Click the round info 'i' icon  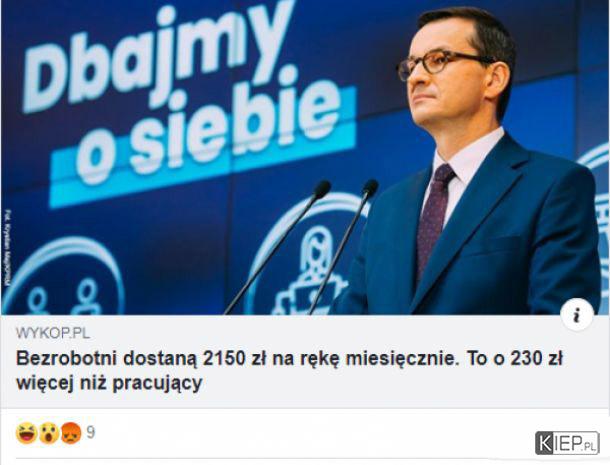(577, 314)
